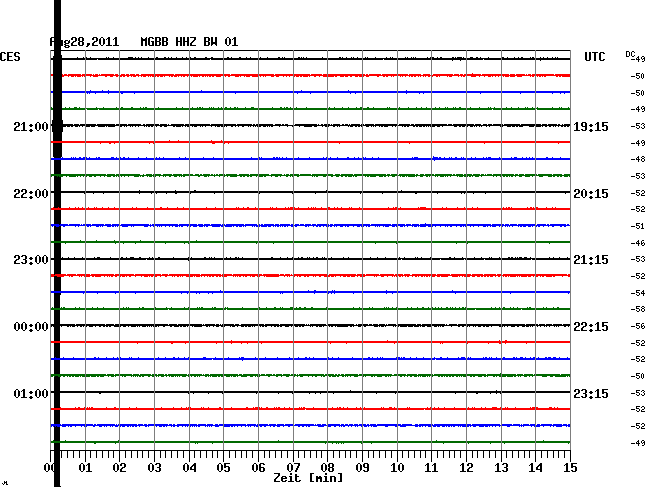Click the 21:15 UTC time label
Viewport: 650px width, 494px height.
591,259
